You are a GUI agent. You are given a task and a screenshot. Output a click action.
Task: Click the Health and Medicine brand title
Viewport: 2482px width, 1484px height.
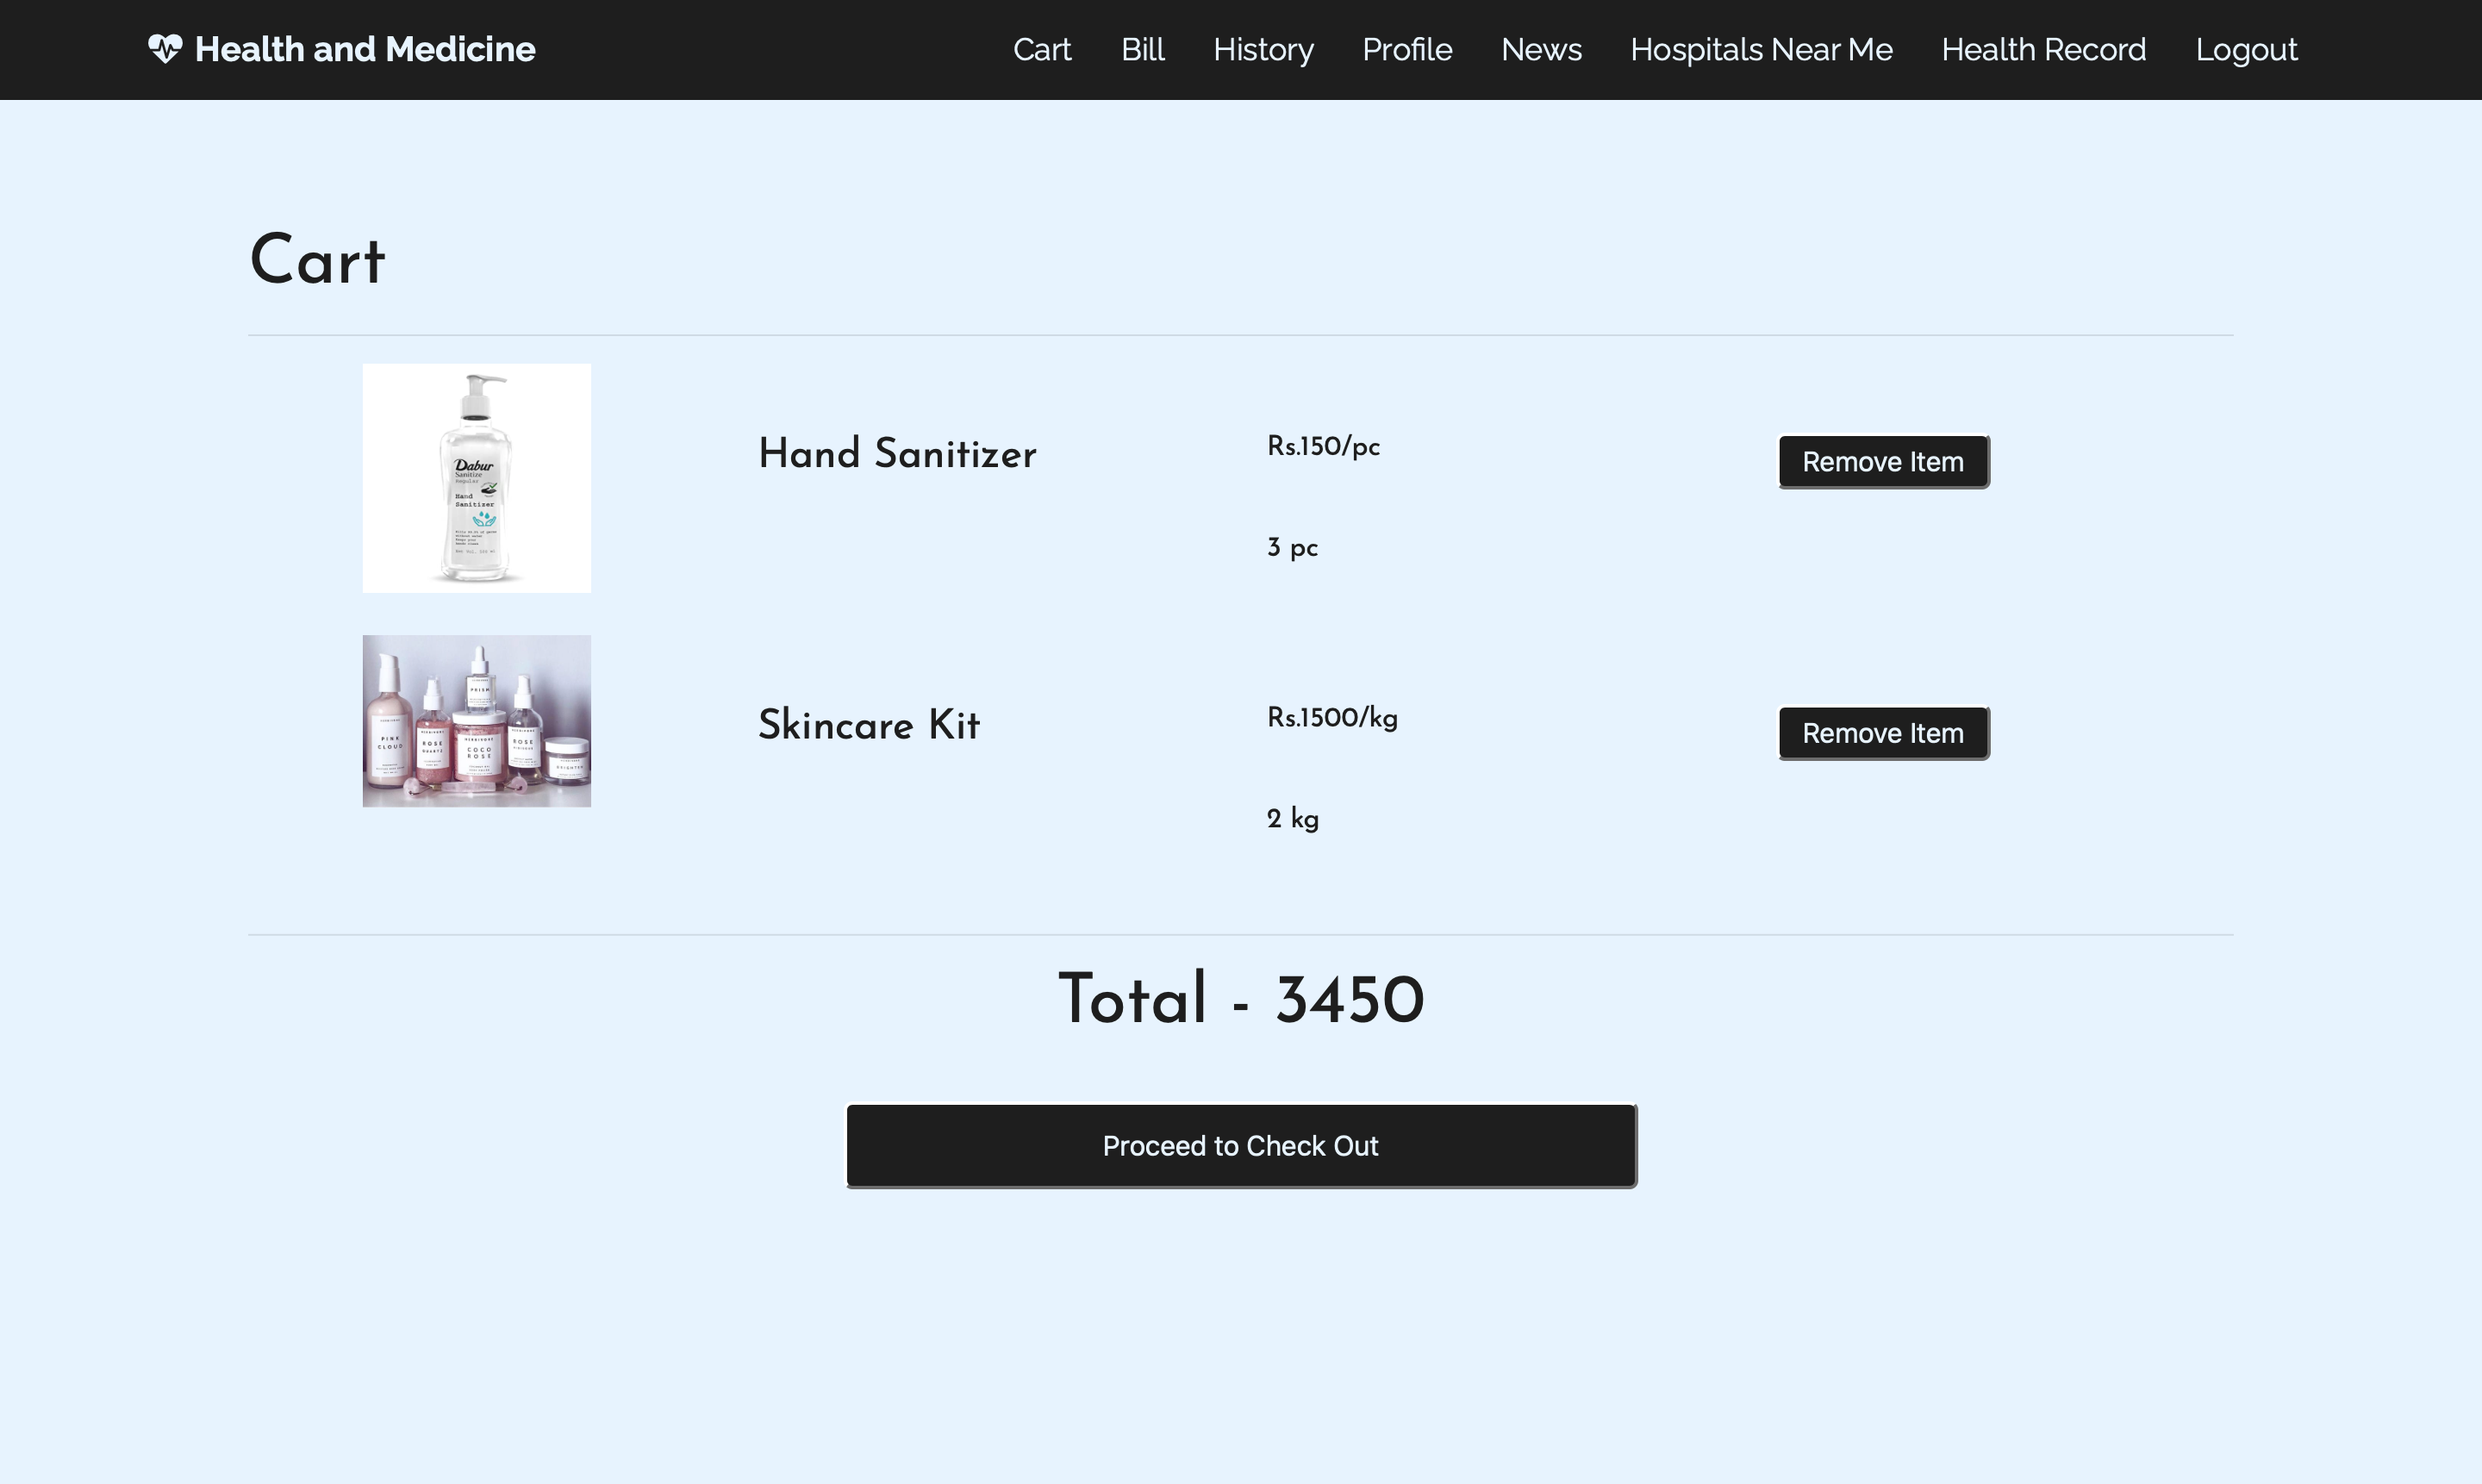tap(364, 49)
